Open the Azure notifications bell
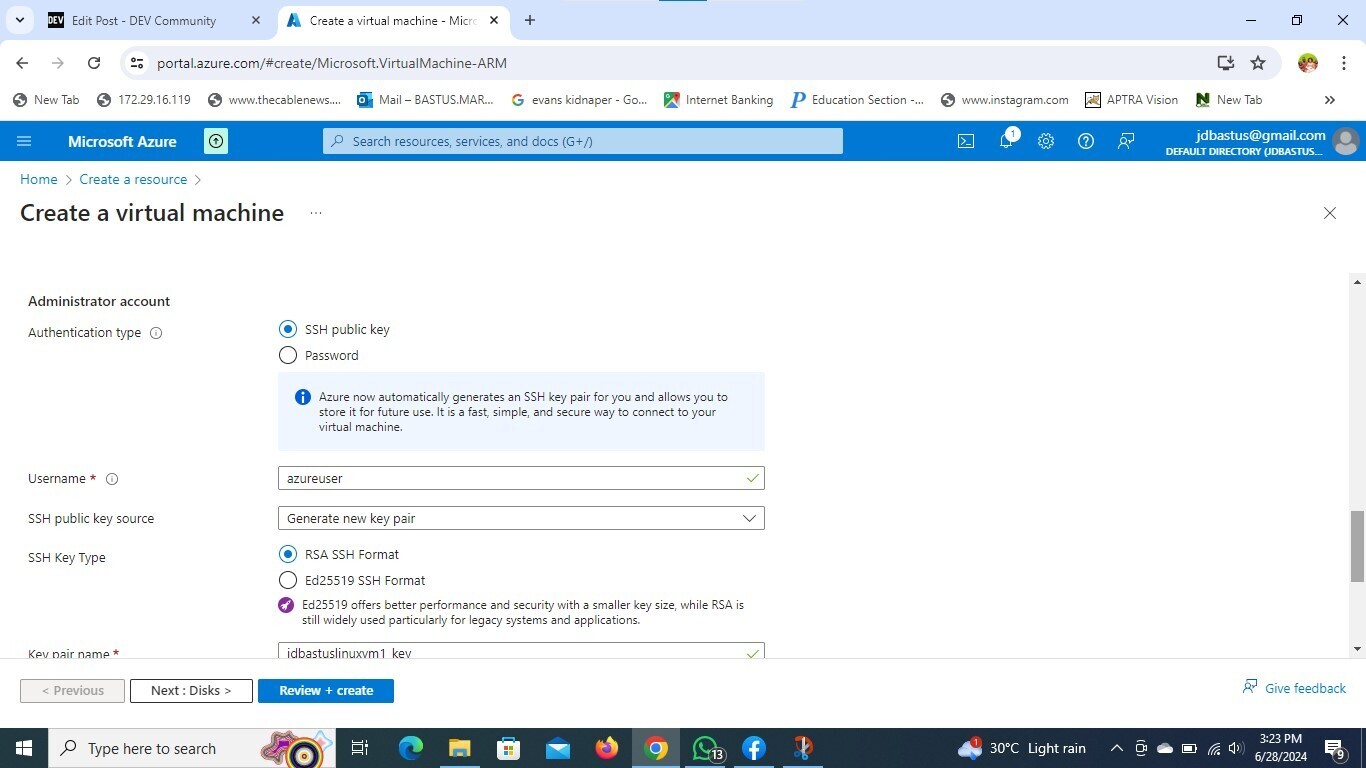Image resolution: width=1366 pixels, height=768 pixels. click(1007, 141)
